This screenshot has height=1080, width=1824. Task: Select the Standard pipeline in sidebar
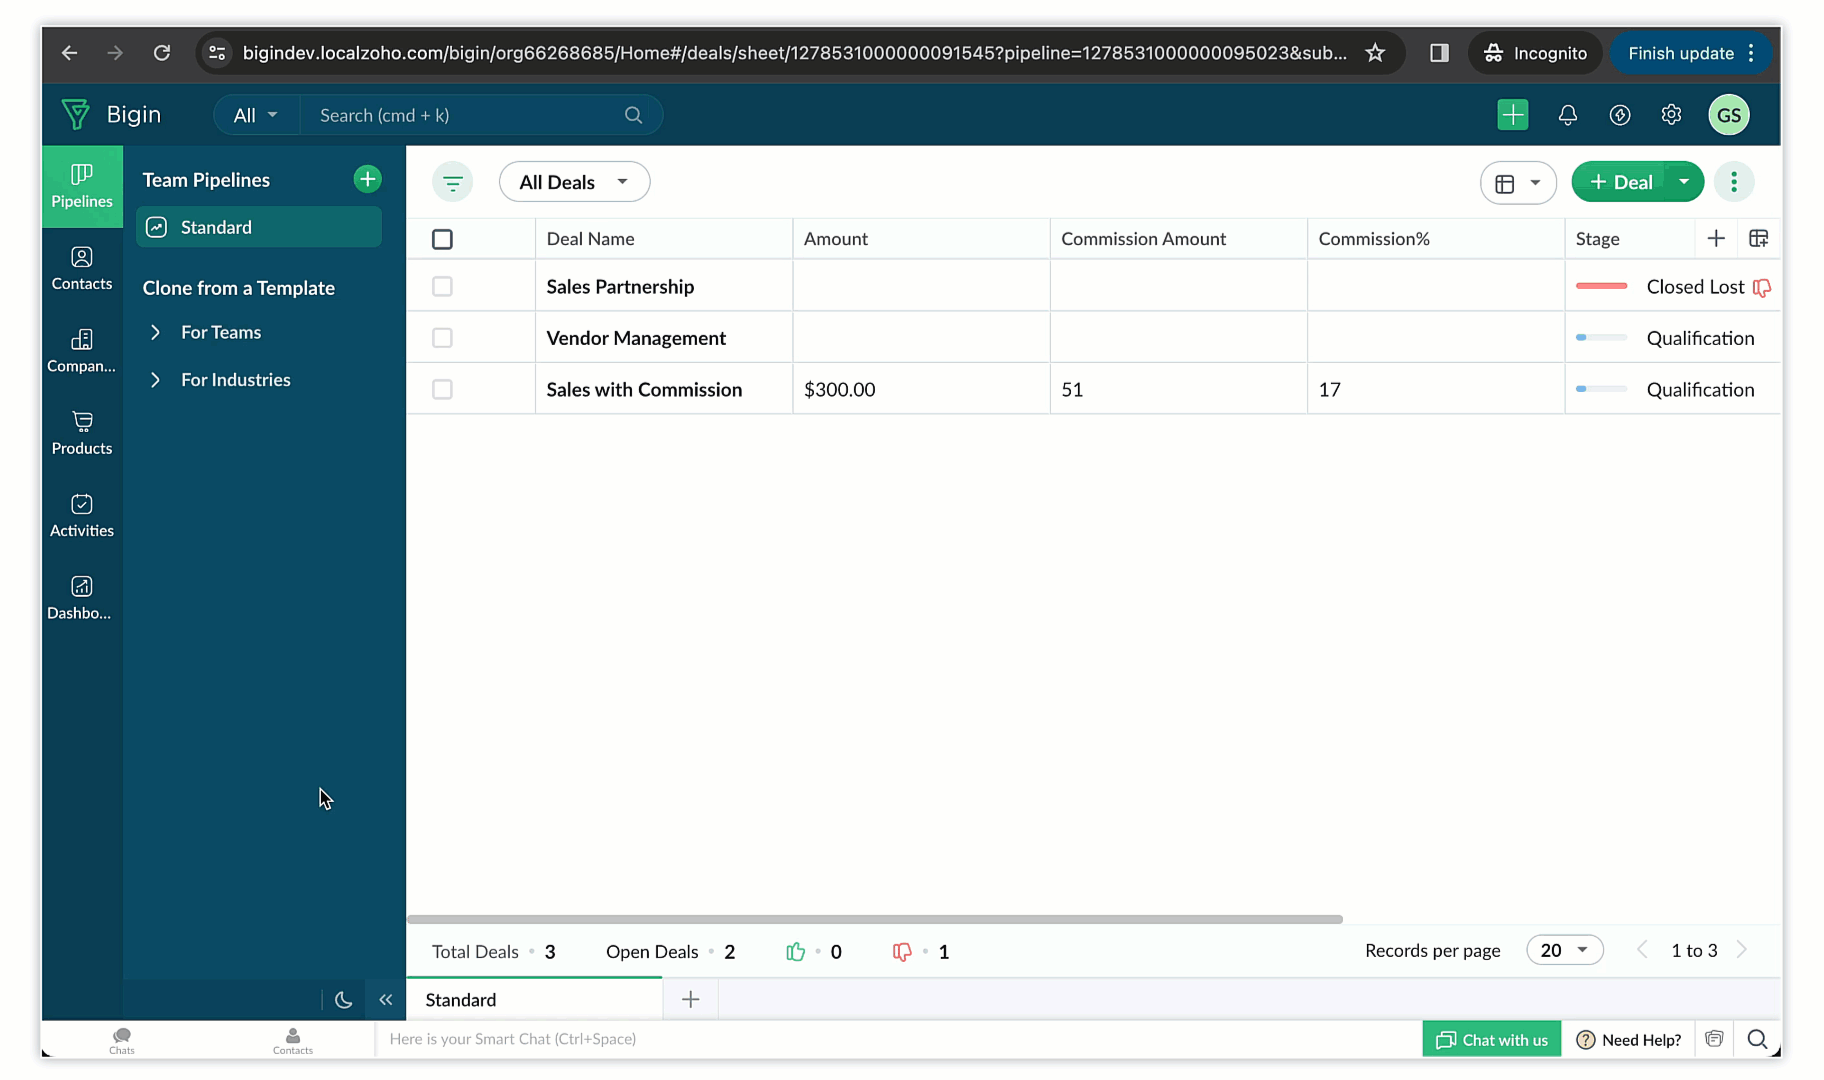(259, 227)
